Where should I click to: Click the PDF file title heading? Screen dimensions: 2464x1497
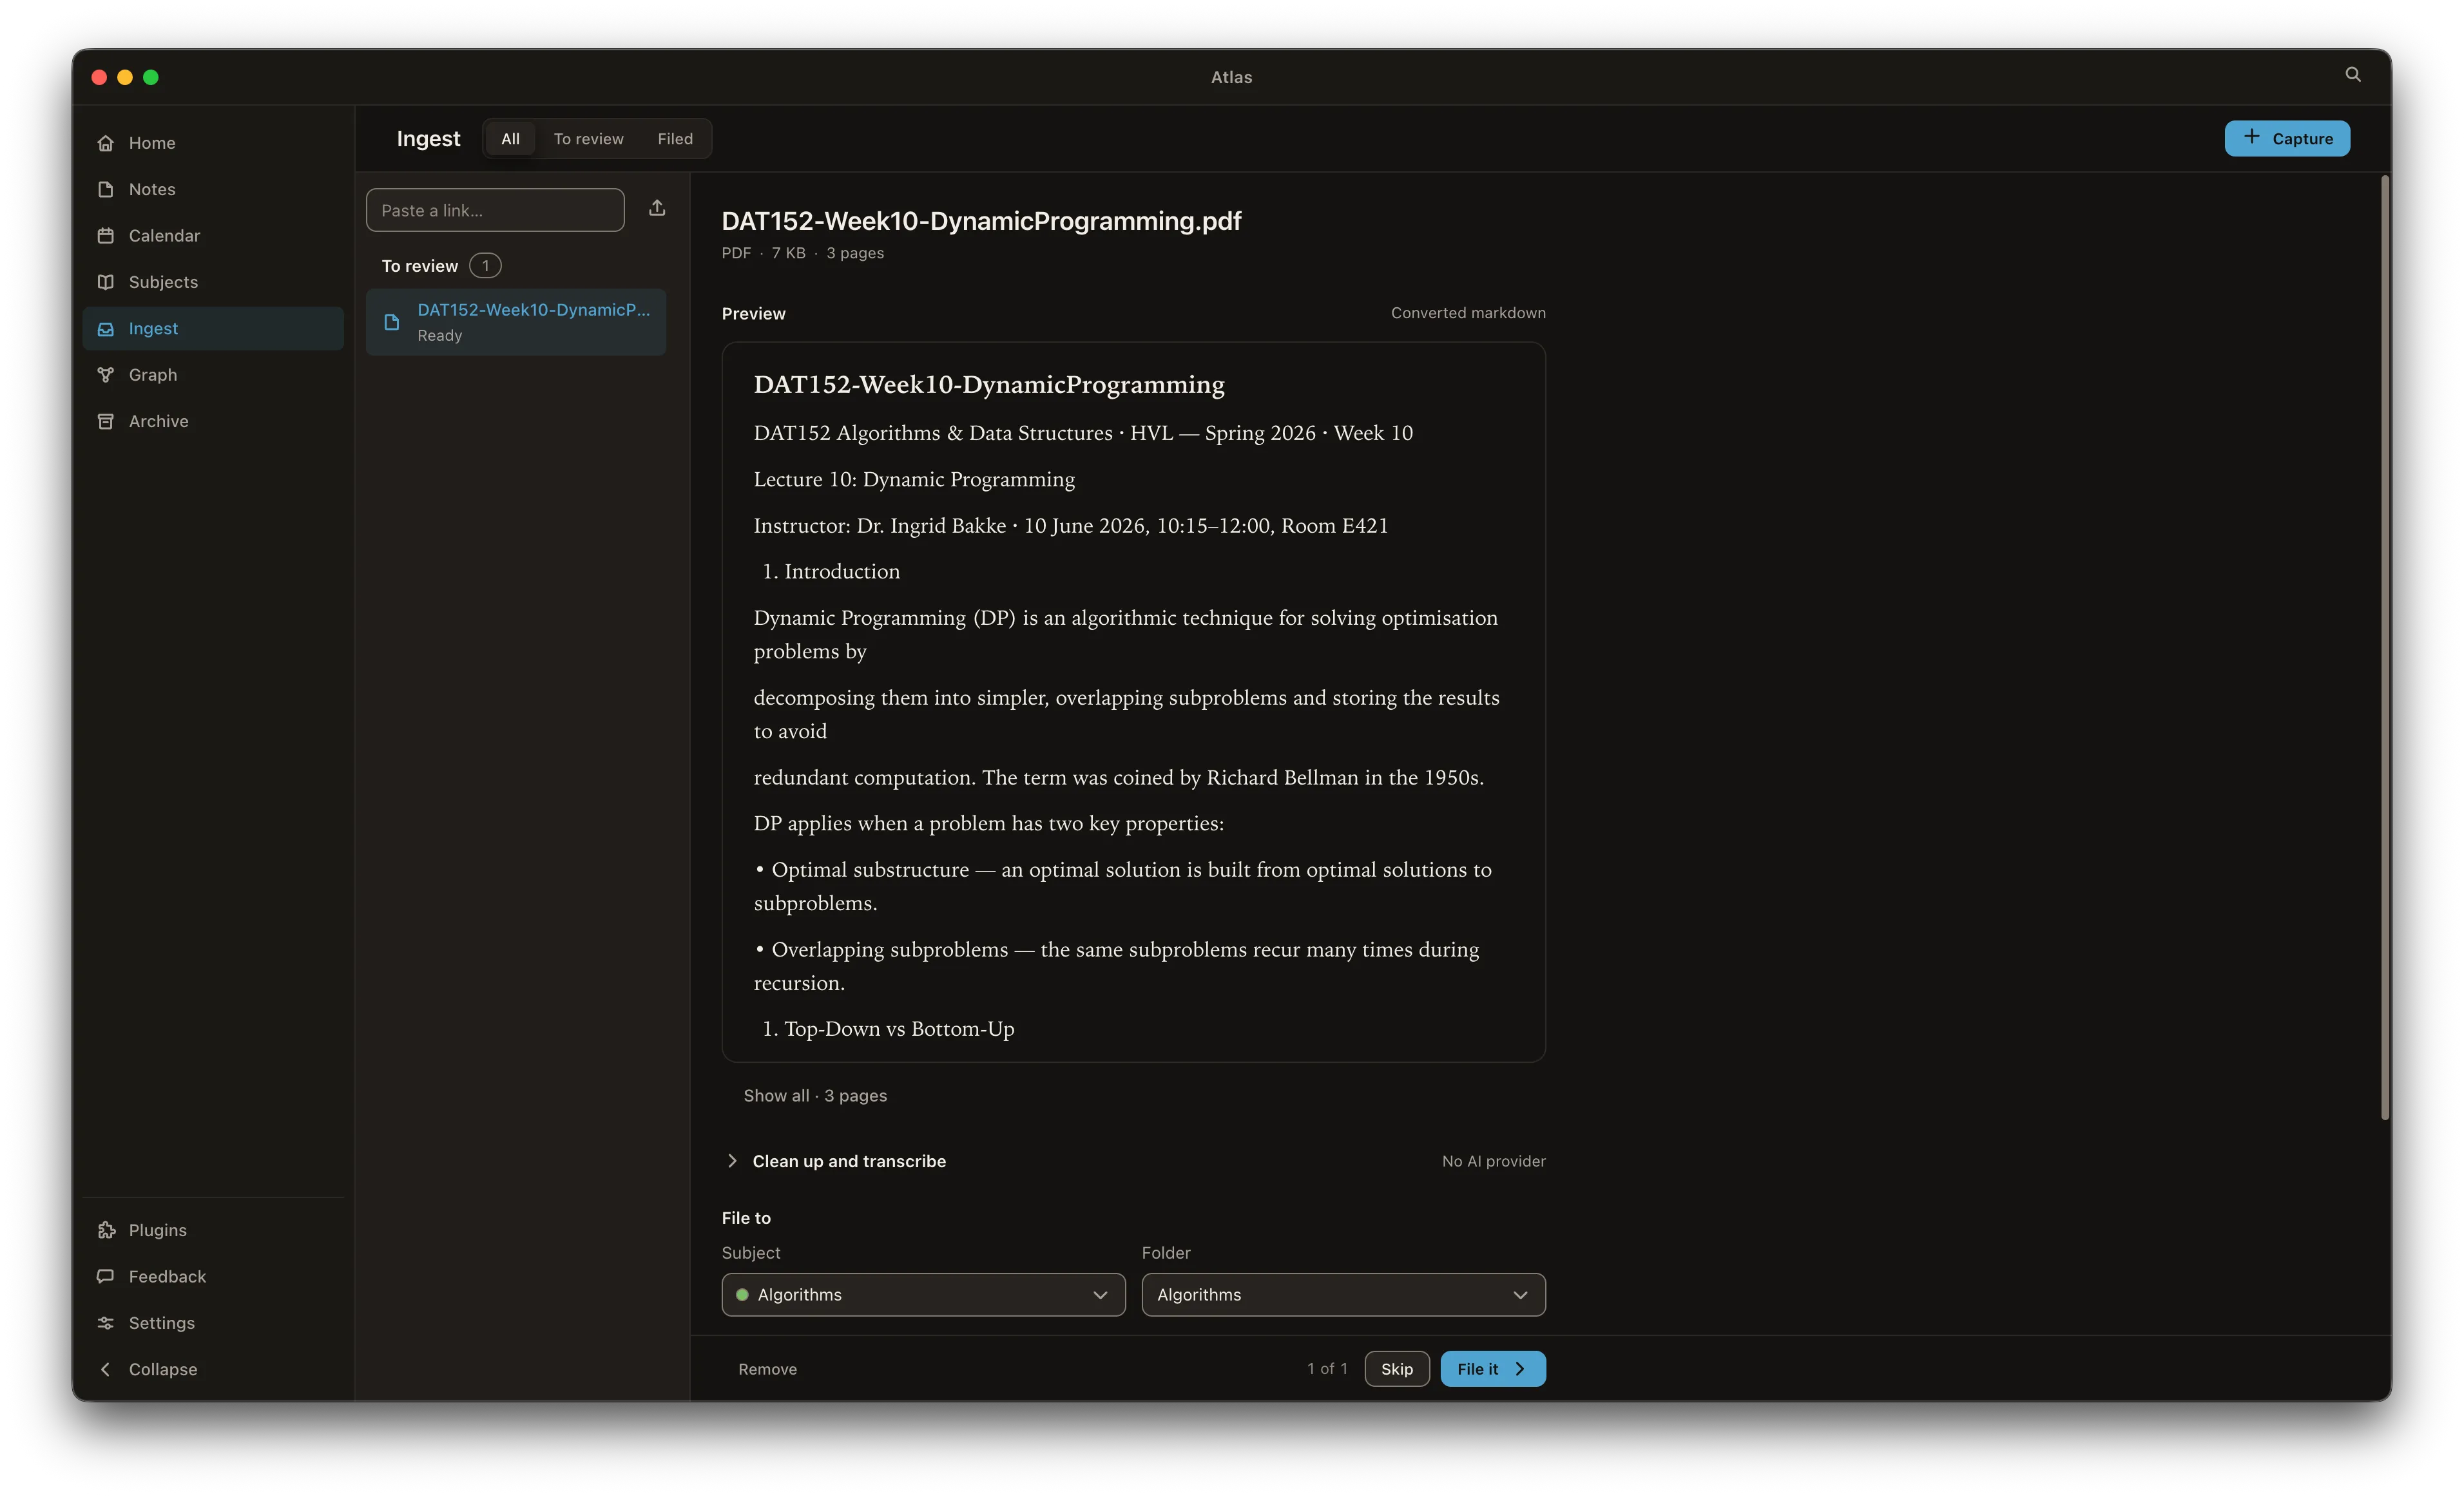click(981, 221)
